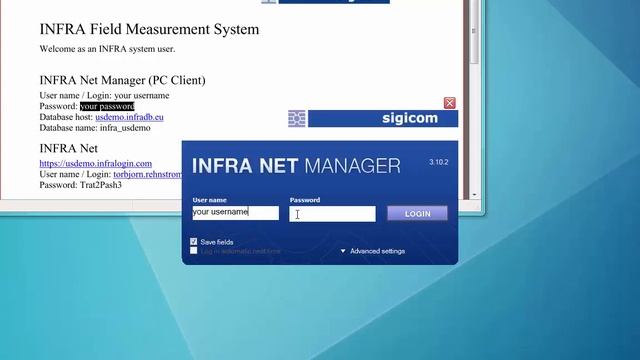Viewport: 640px width, 360px height.
Task: Click 'User name / Login: your username' text
Action: click(104, 96)
